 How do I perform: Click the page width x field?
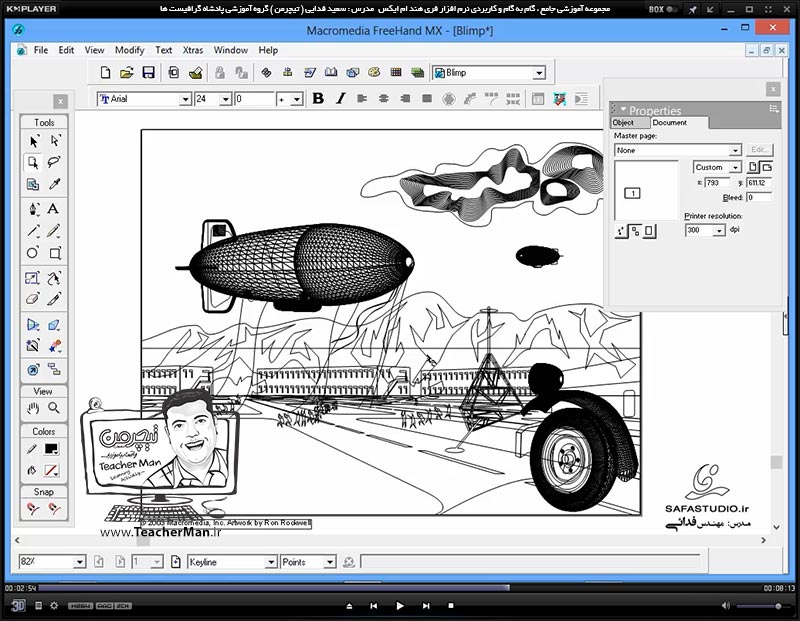click(x=718, y=183)
